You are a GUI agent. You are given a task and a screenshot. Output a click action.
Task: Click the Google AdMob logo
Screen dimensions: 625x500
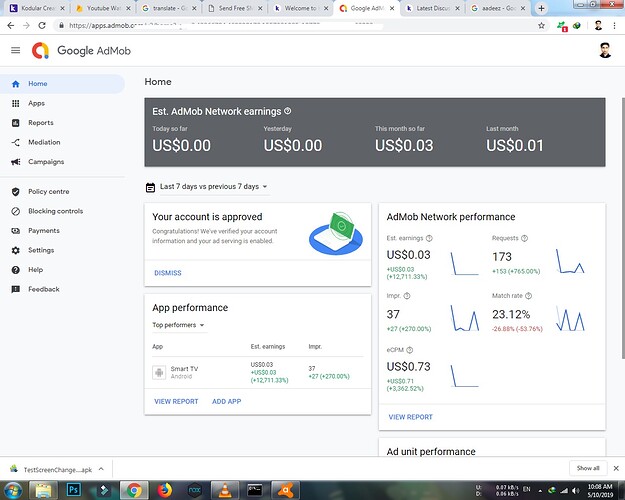[x=81, y=51]
